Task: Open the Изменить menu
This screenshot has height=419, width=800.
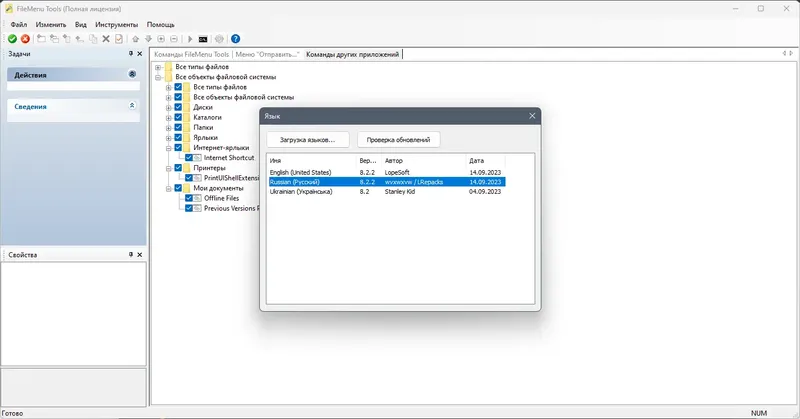Action: coord(51,24)
